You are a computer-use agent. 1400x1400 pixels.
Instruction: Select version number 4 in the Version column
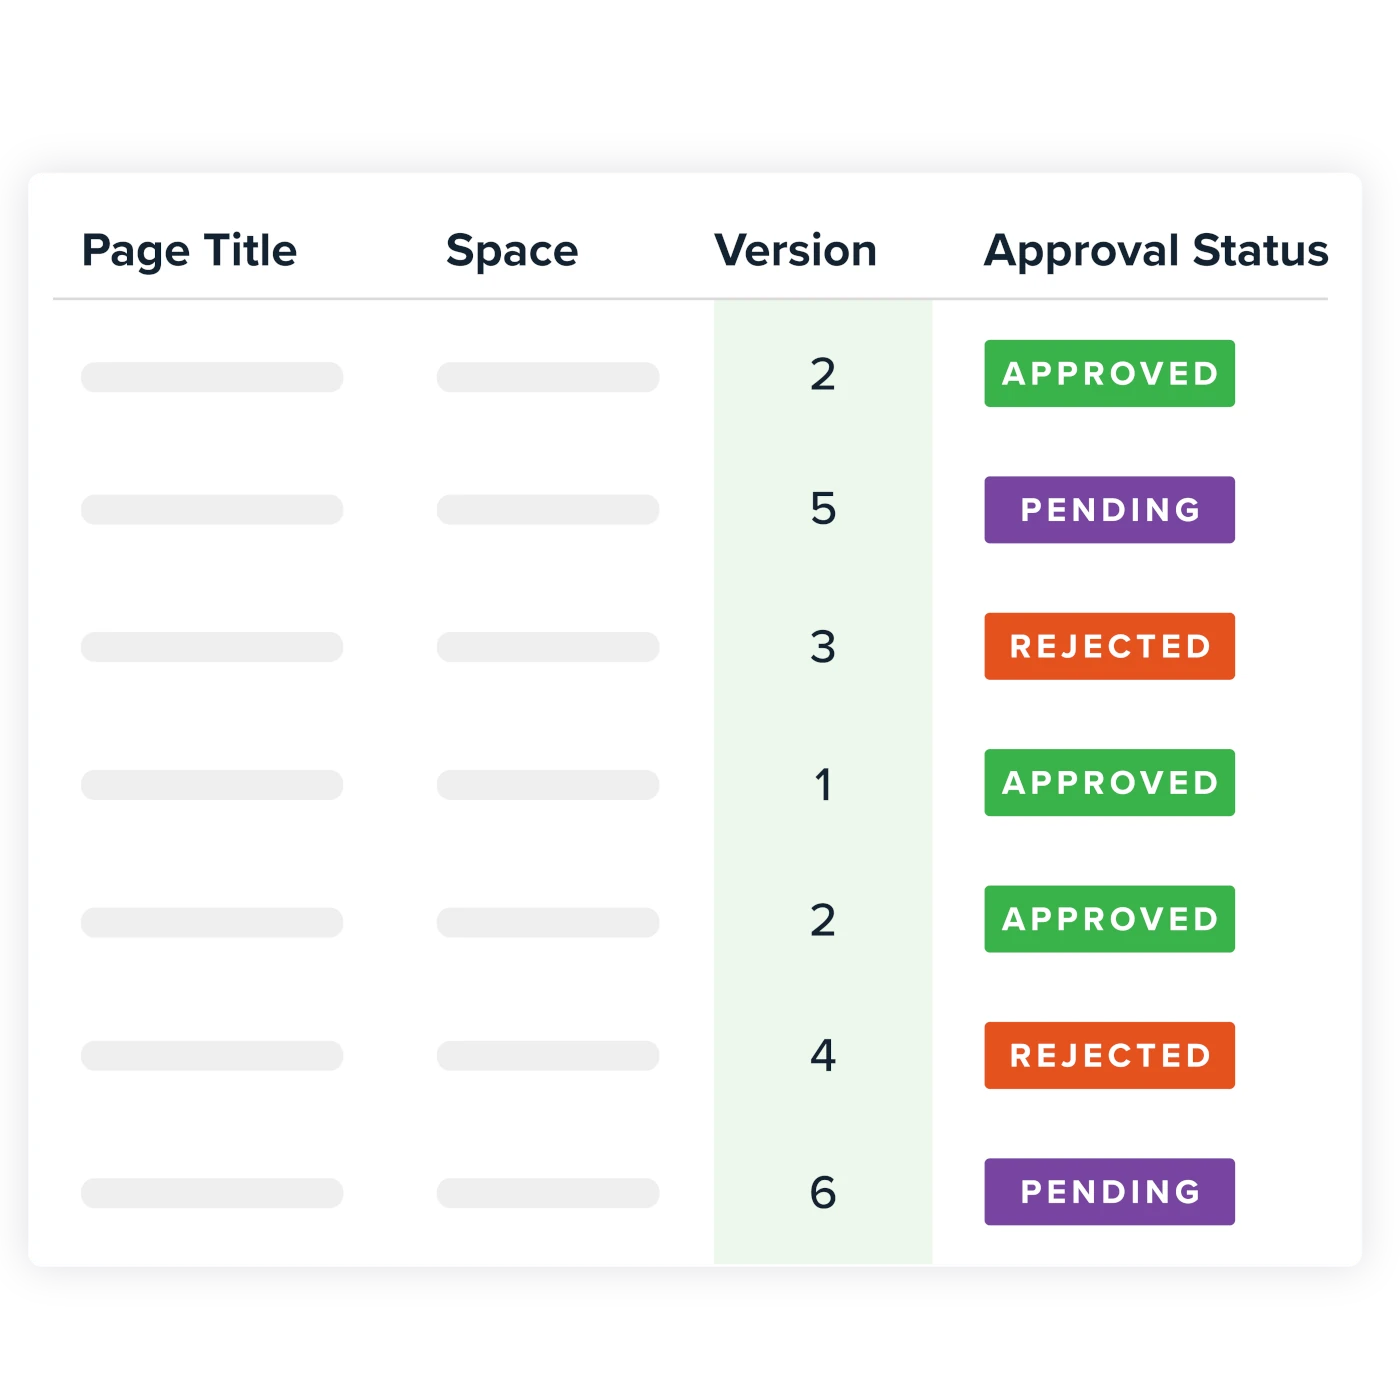823,1055
